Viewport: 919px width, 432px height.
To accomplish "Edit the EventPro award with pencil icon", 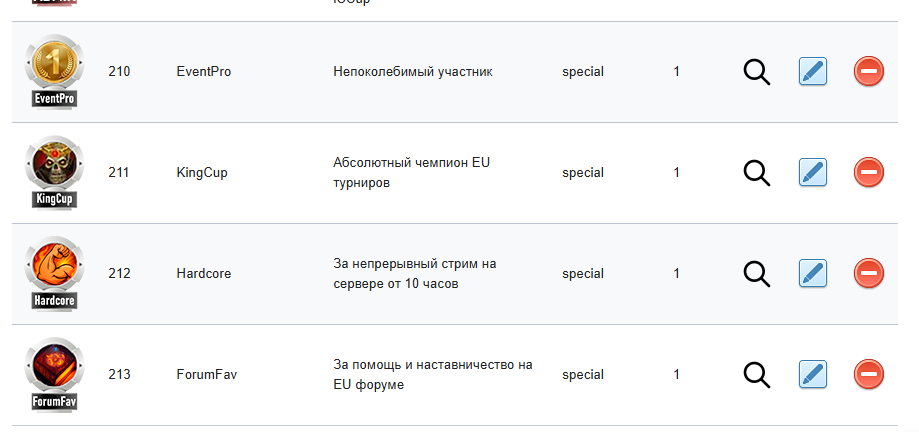I will [813, 72].
